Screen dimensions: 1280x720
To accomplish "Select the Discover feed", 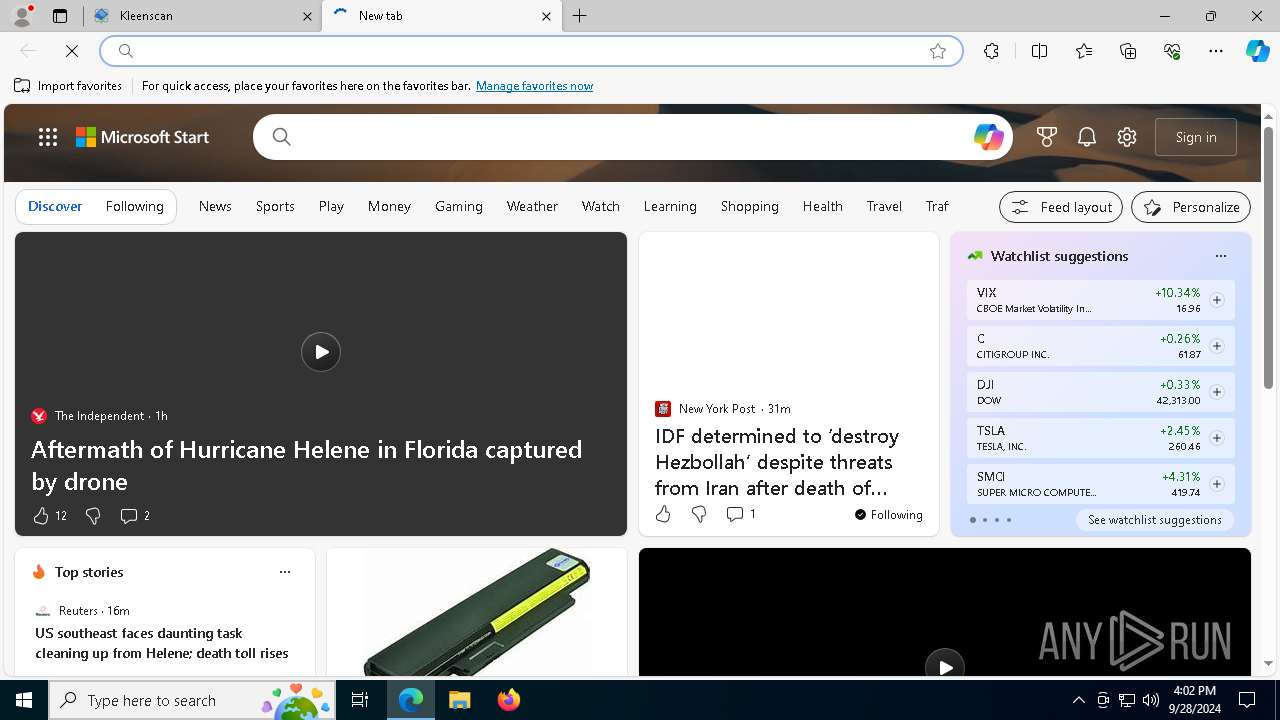I will click(55, 206).
